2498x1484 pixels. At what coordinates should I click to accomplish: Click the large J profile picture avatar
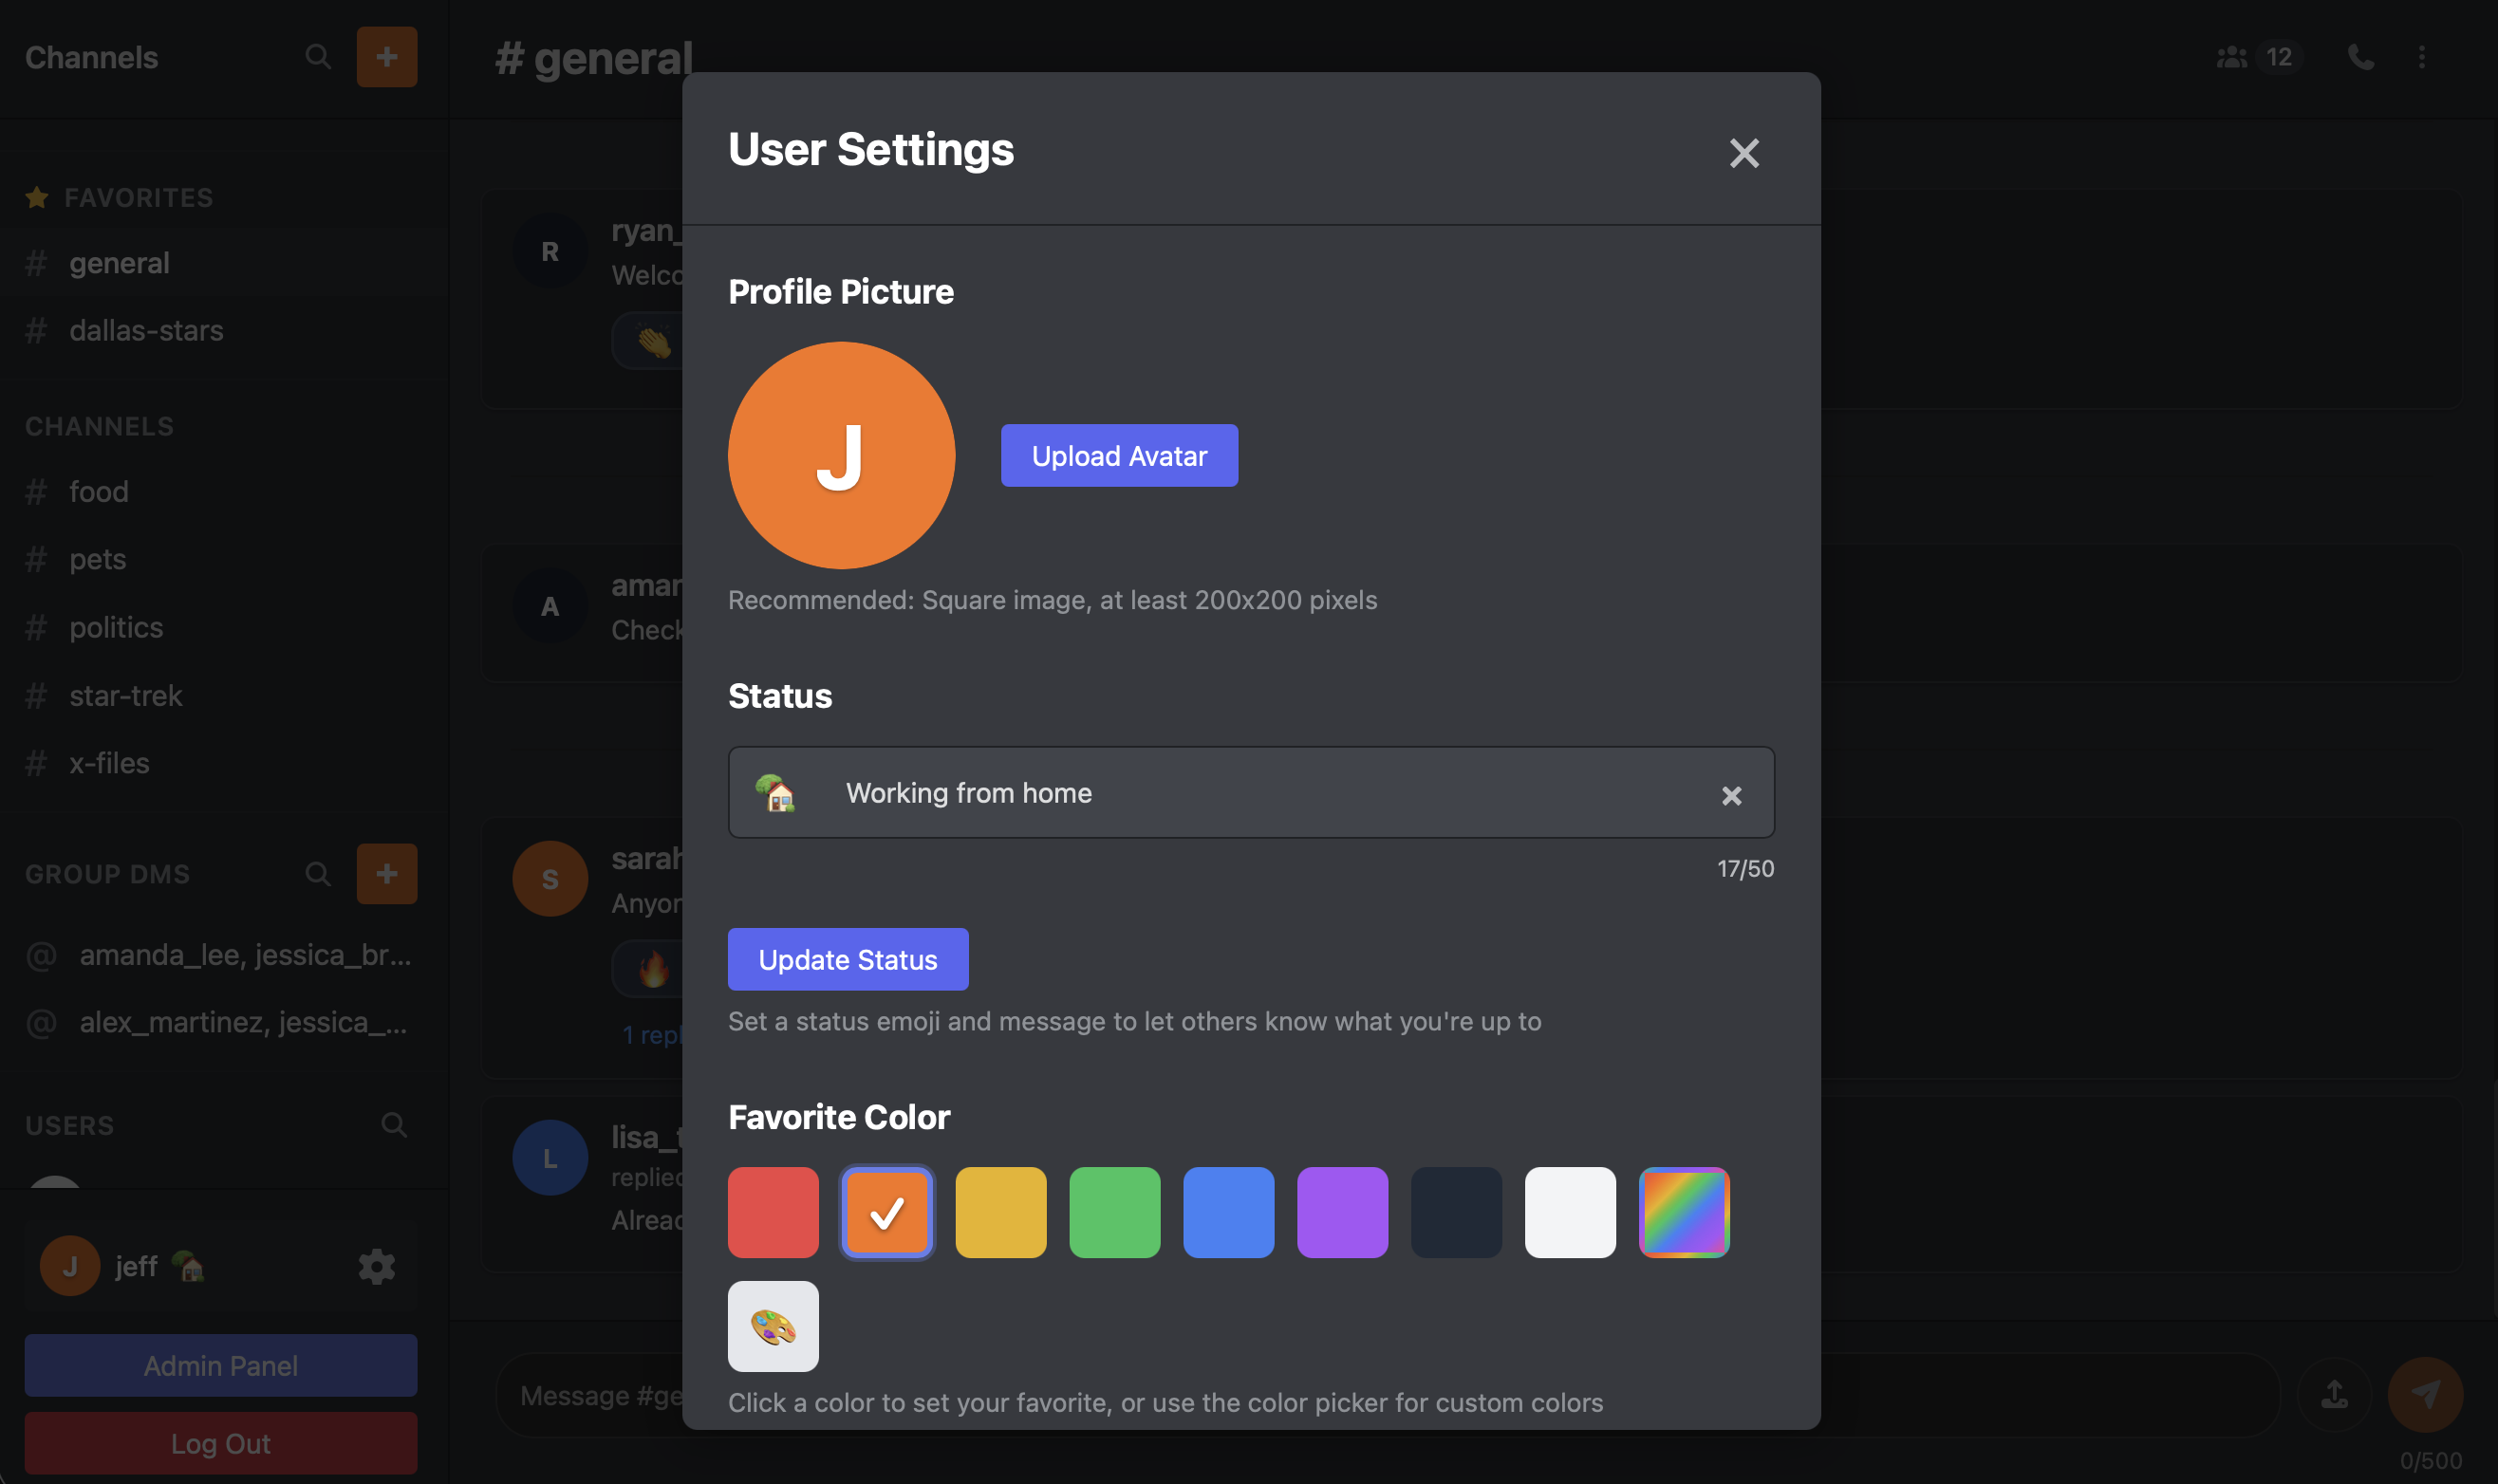(841, 455)
